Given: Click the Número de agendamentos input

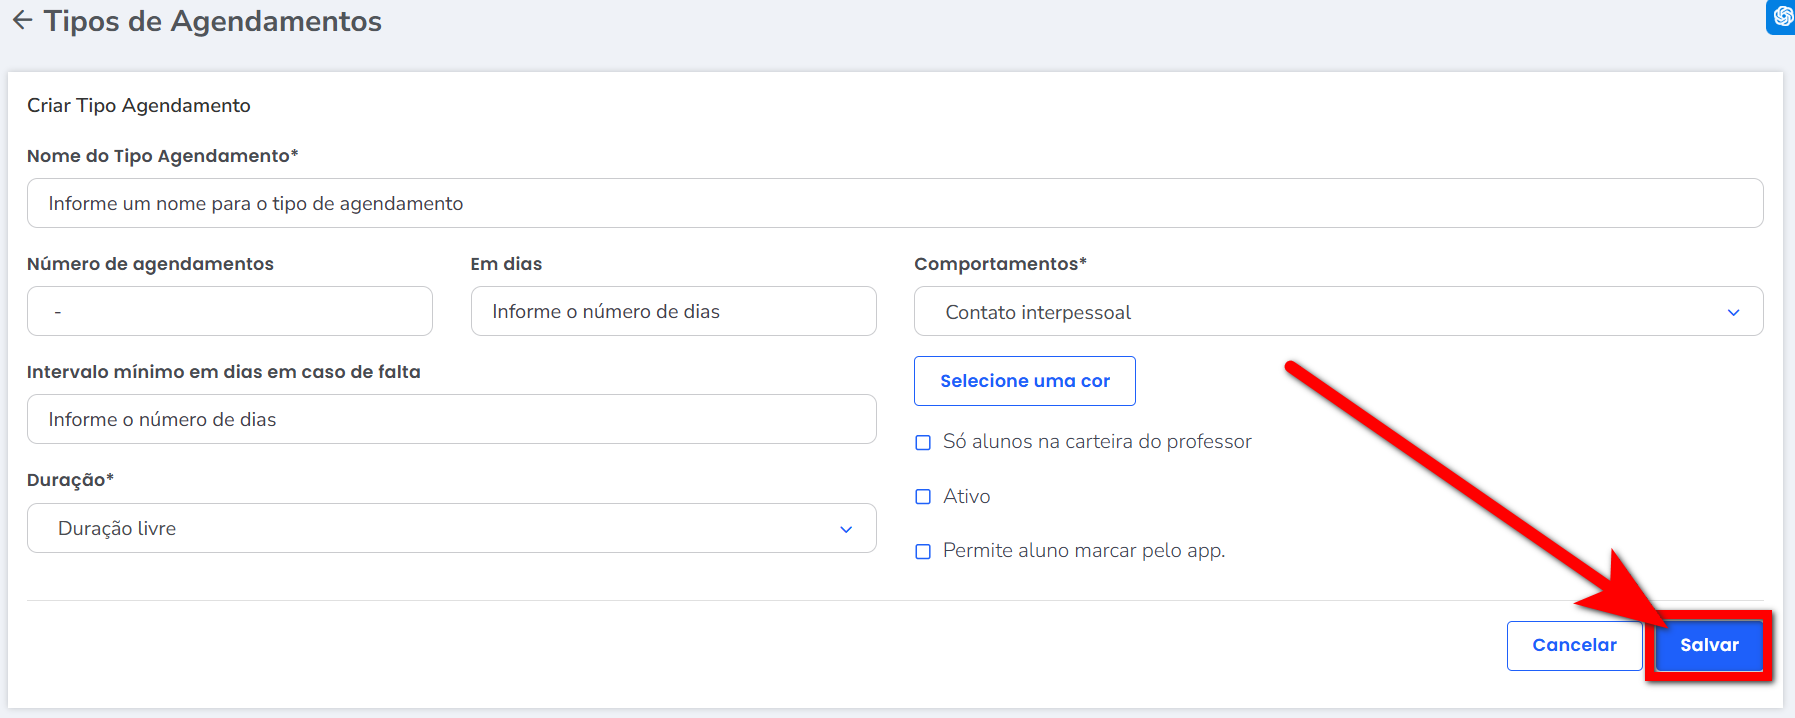Looking at the screenshot, I should pos(229,311).
